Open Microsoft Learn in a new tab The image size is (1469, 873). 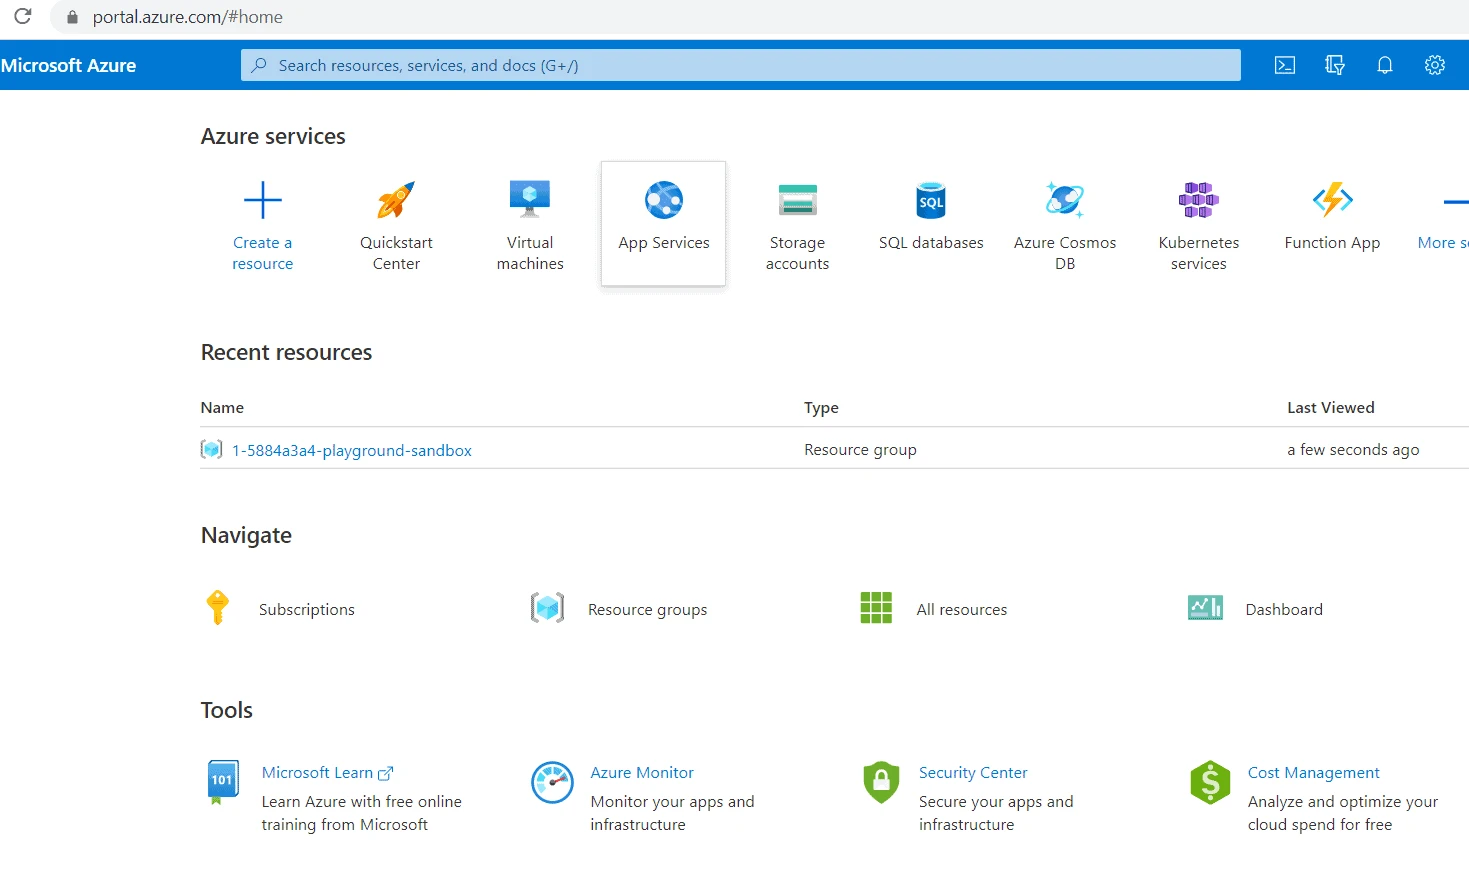point(320,772)
